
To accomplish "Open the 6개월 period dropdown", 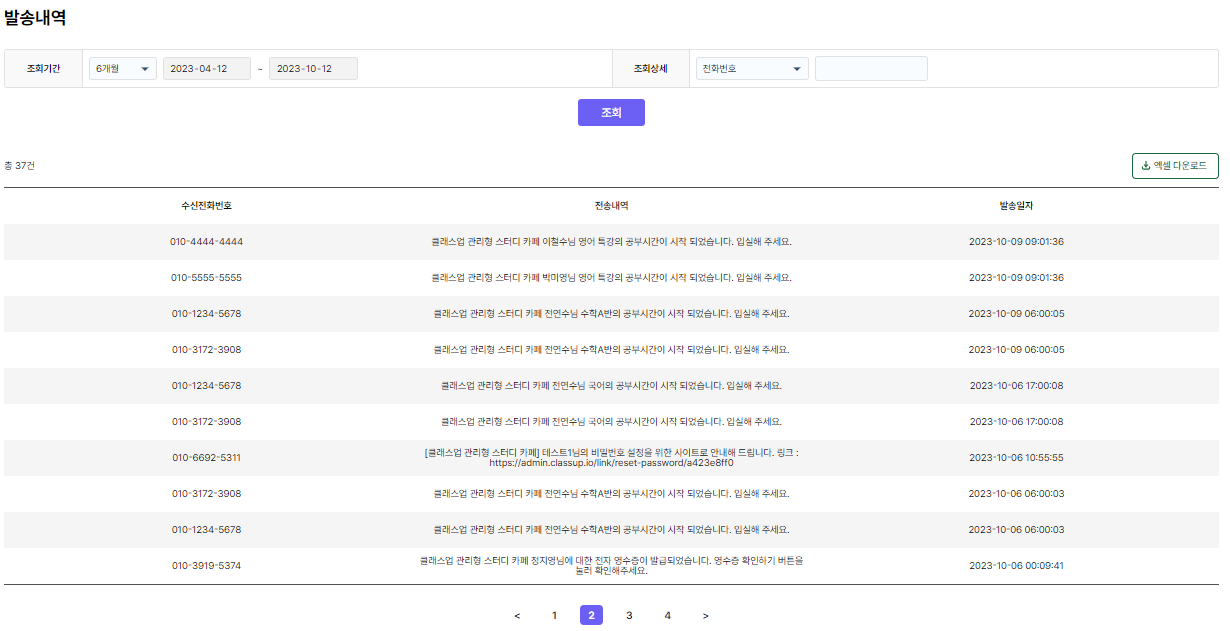I will click(x=122, y=69).
